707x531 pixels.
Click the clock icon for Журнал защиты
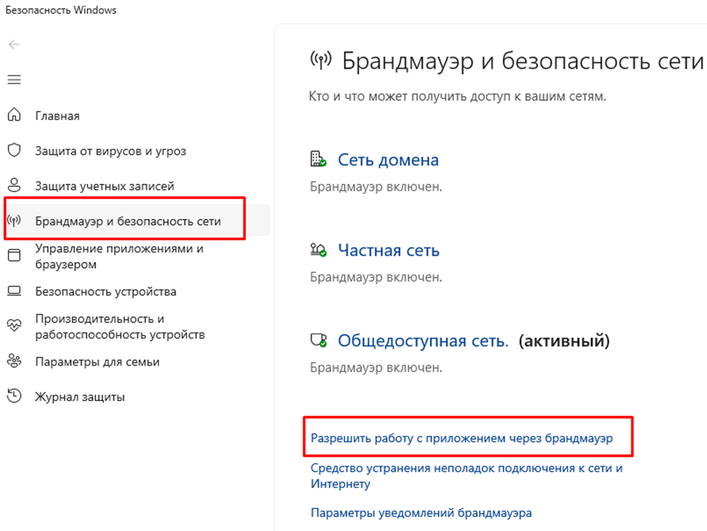click(14, 396)
